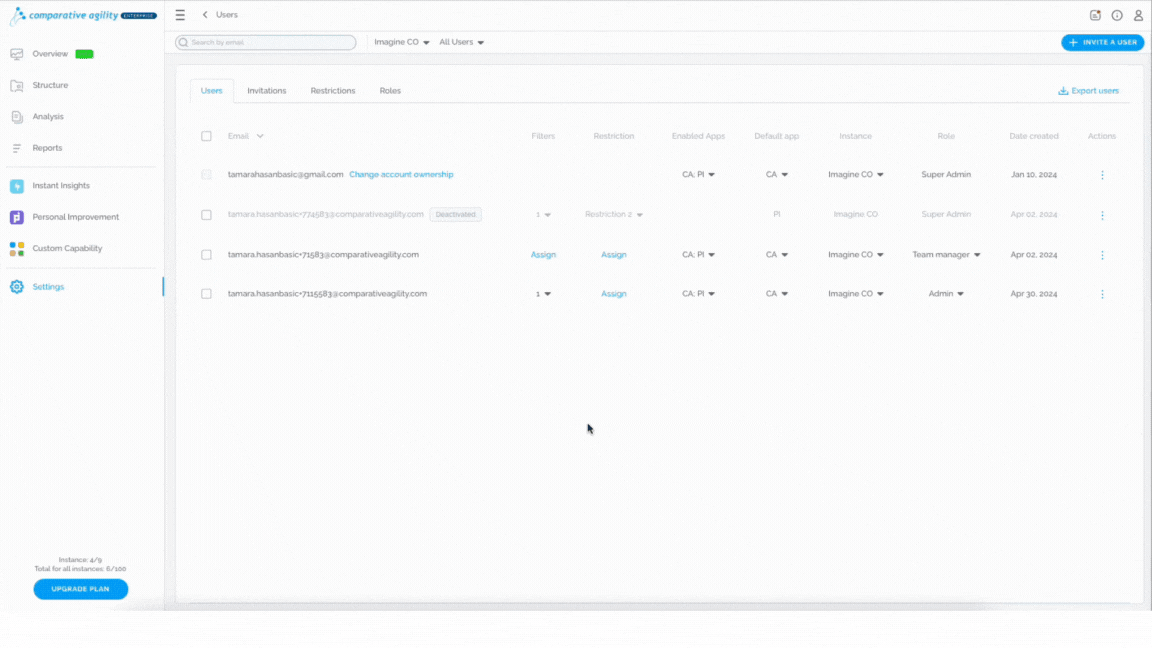This screenshot has height=648, width=1152.
Task: Open All Users filter dropdown
Action: click(x=461, y=43)
